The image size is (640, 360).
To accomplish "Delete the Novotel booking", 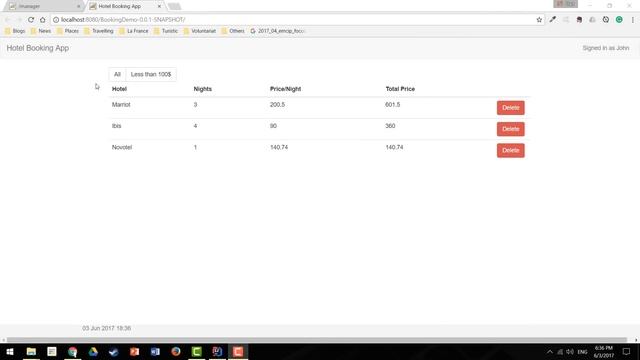I will click(511, 150).
